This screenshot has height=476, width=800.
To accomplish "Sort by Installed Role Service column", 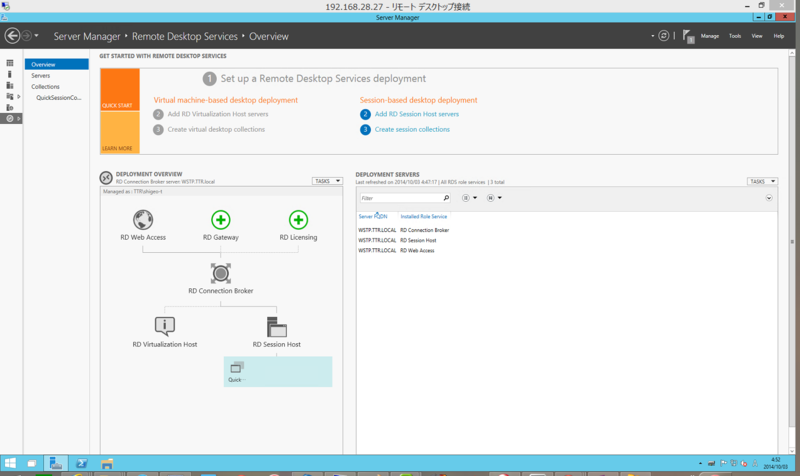I will click(x=423, y=217).
